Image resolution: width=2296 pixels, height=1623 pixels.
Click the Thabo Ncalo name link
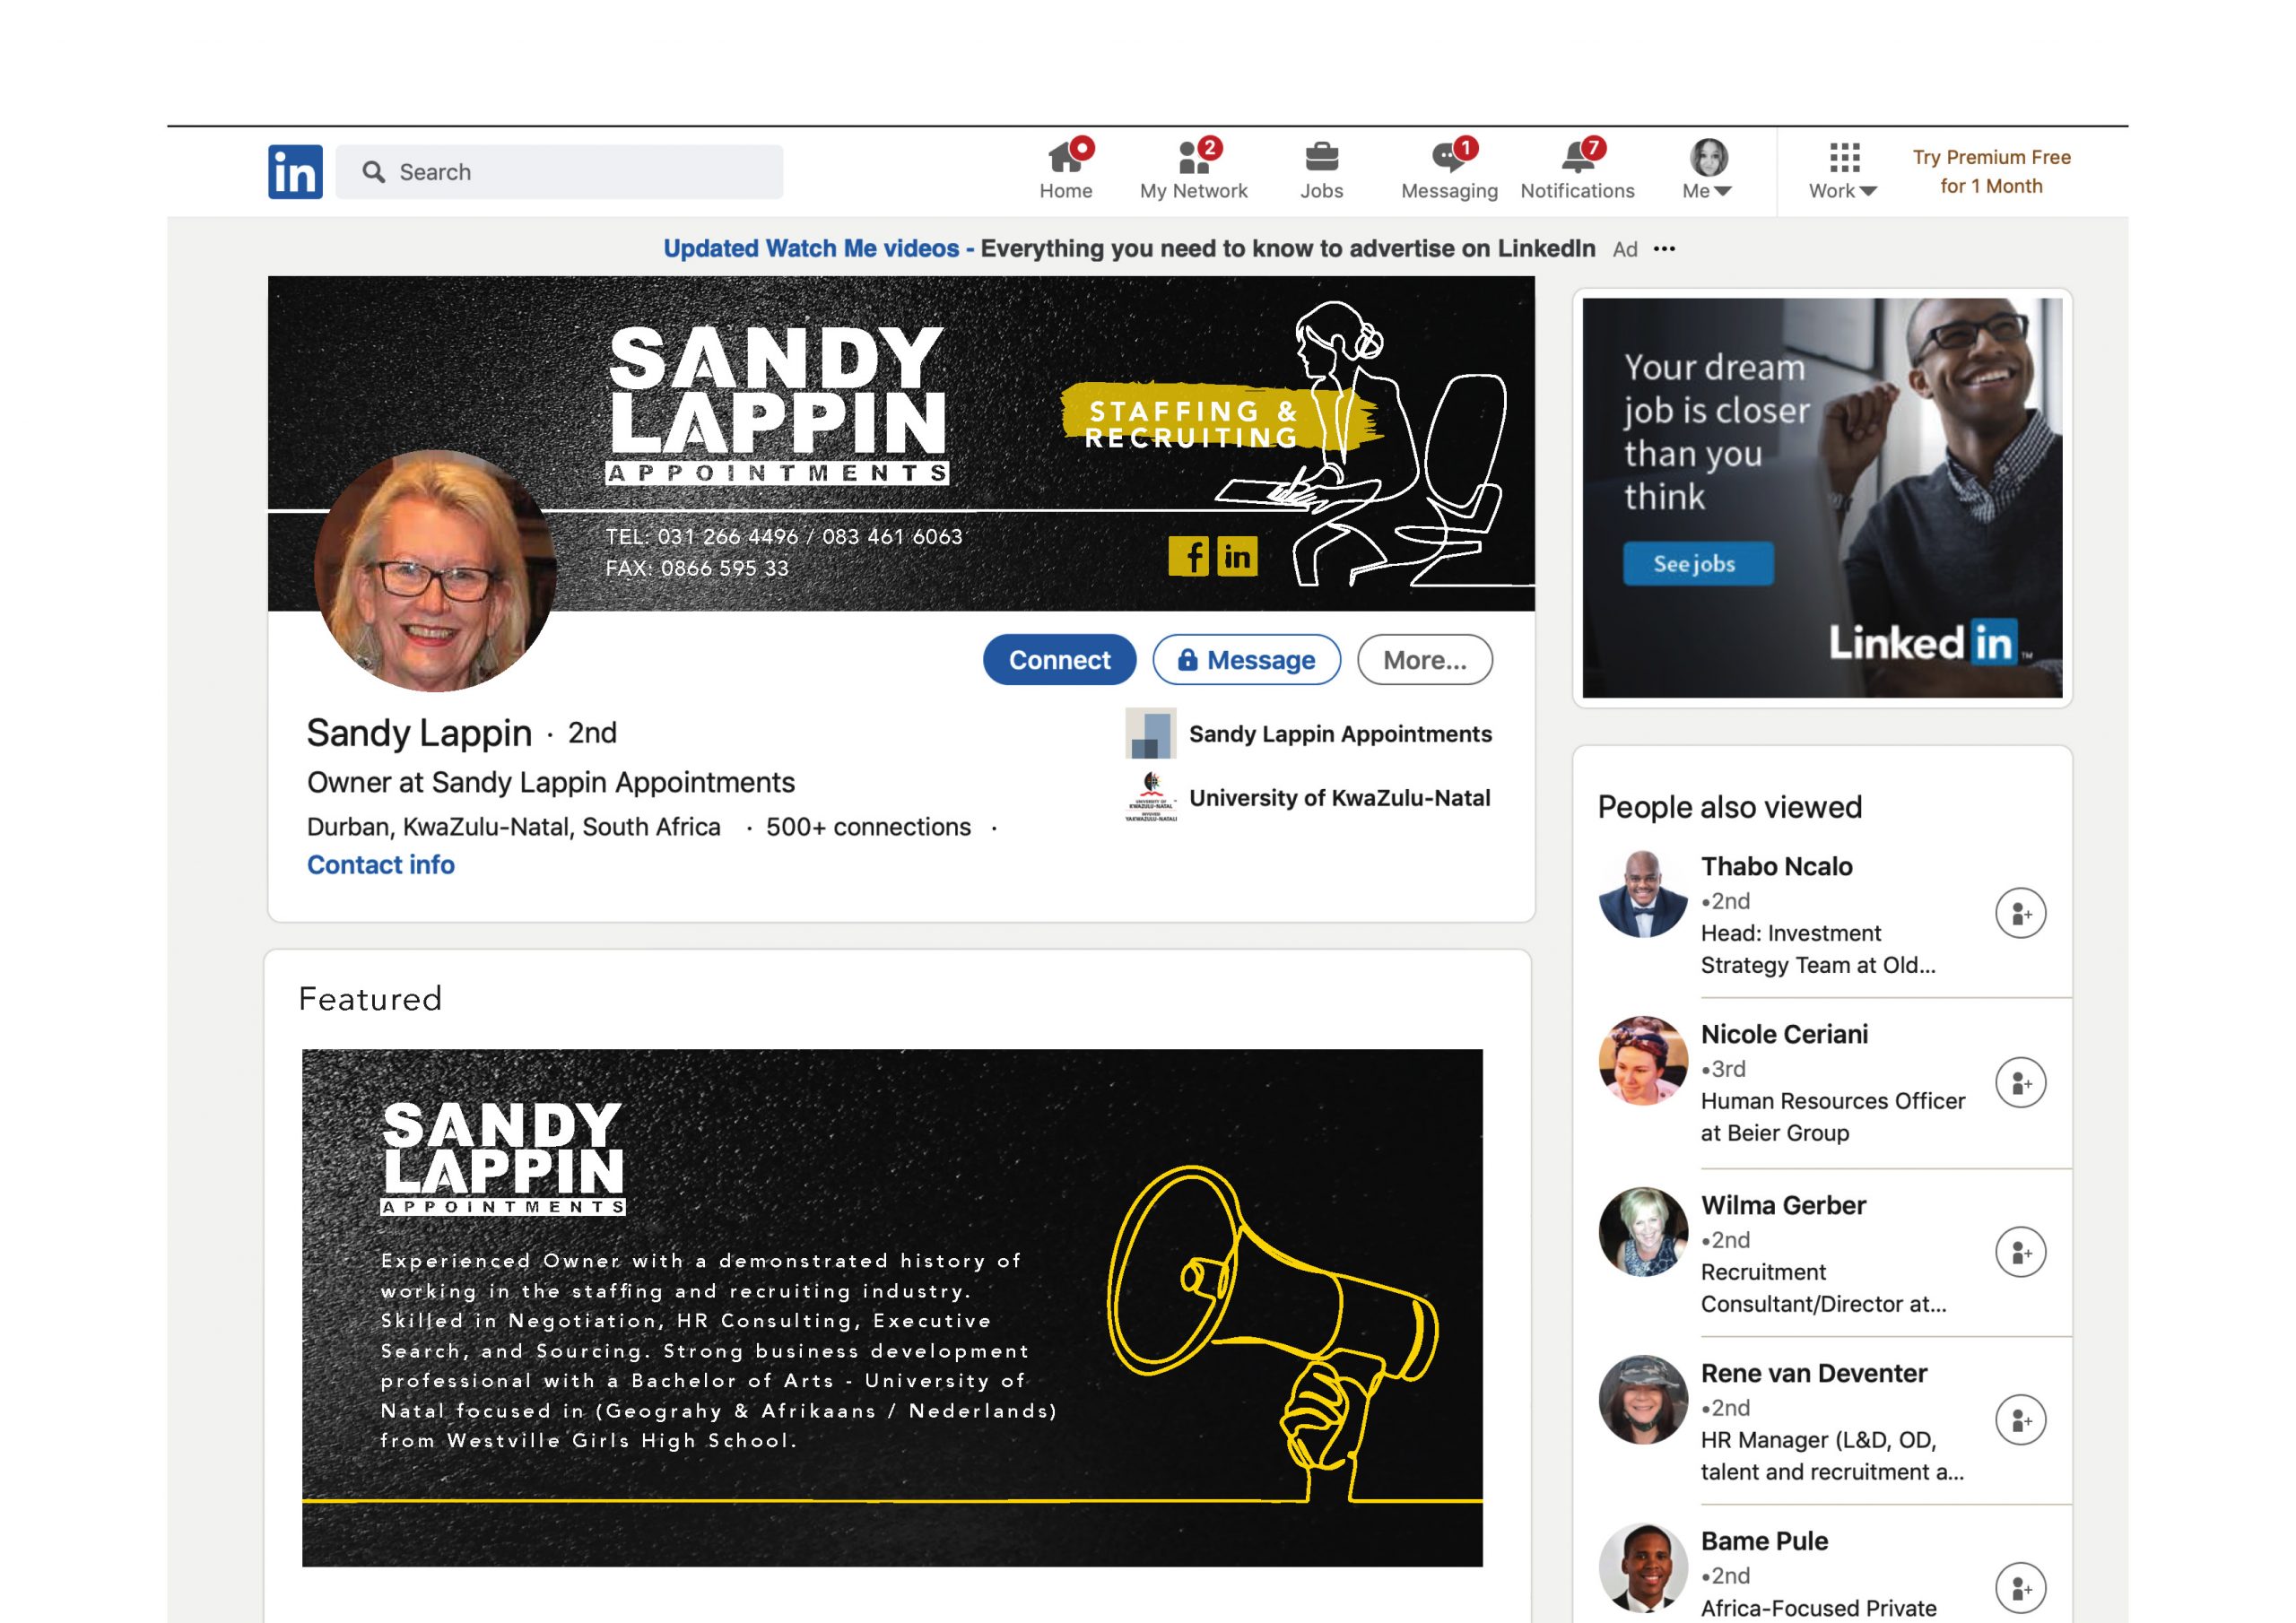coord(1776,867)
